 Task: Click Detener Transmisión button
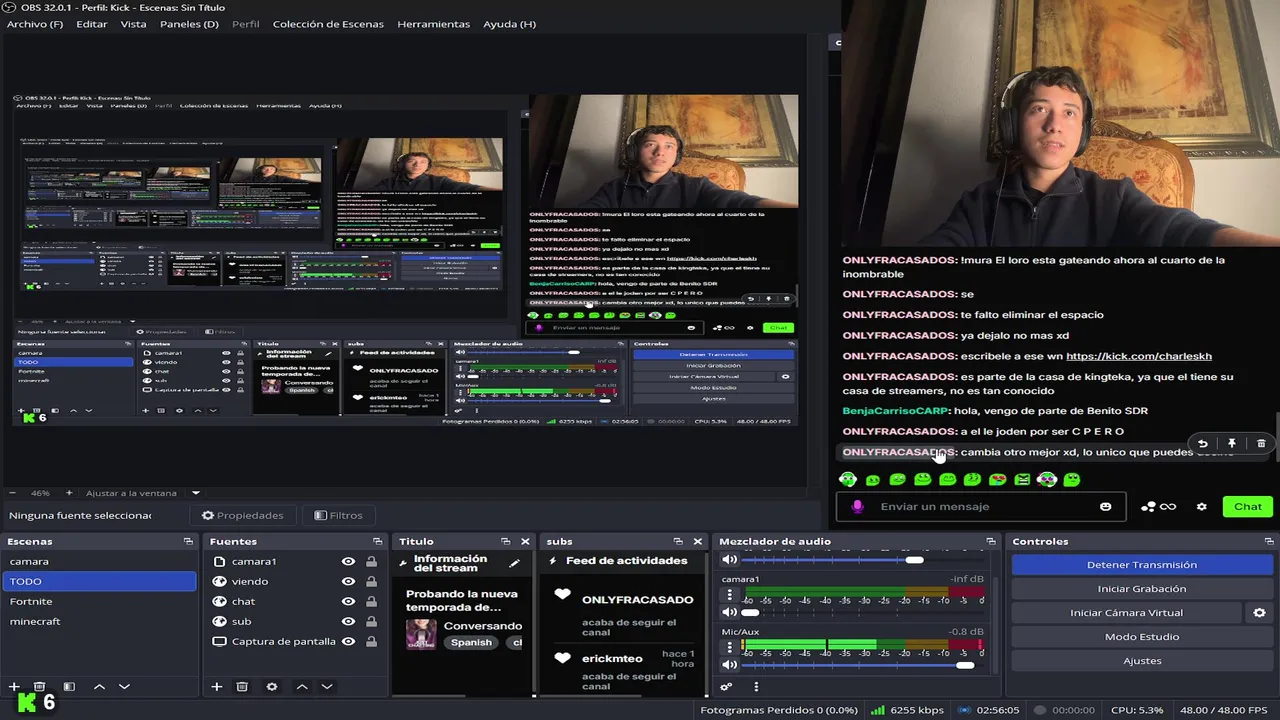[1142, 565]
